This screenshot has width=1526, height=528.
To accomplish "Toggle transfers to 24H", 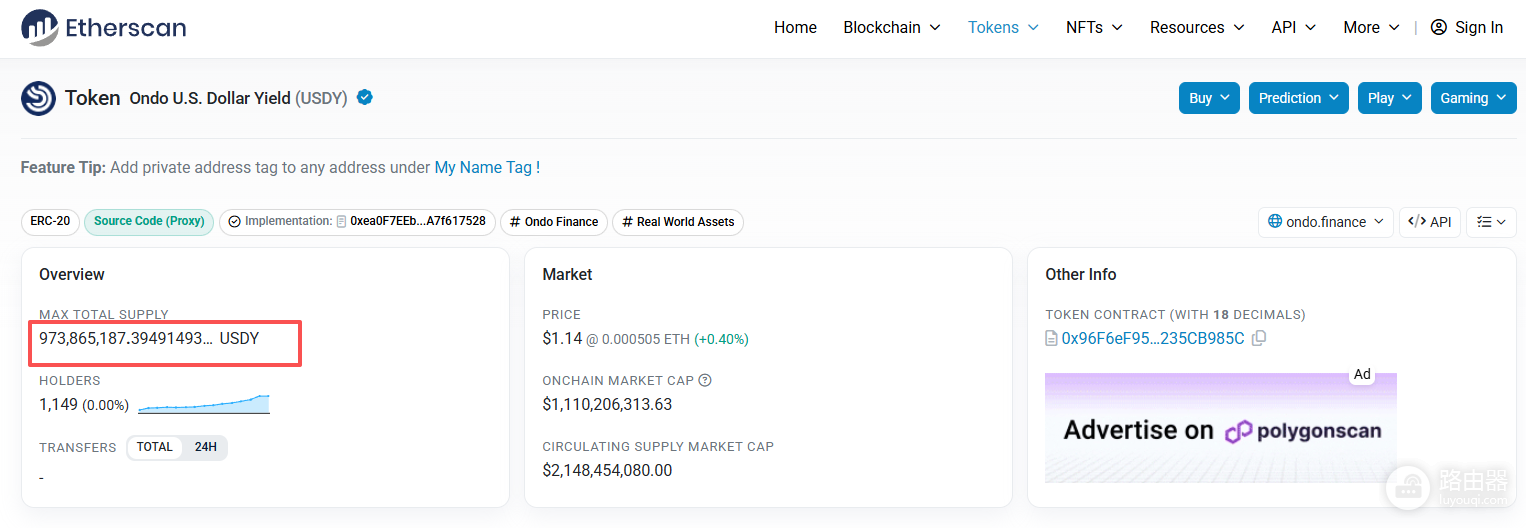I will pos(206,447).
